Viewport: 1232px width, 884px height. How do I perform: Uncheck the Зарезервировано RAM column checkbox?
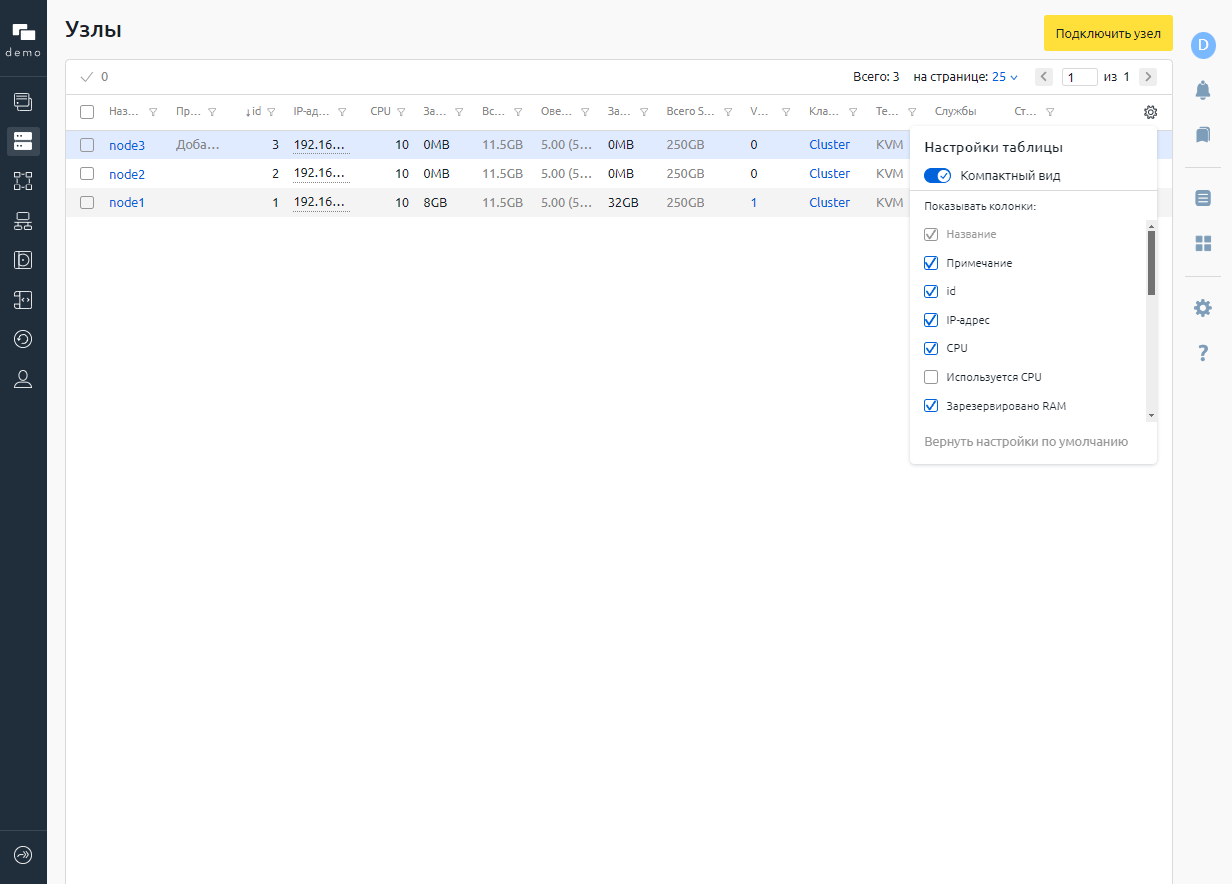(x=931, y=406)
